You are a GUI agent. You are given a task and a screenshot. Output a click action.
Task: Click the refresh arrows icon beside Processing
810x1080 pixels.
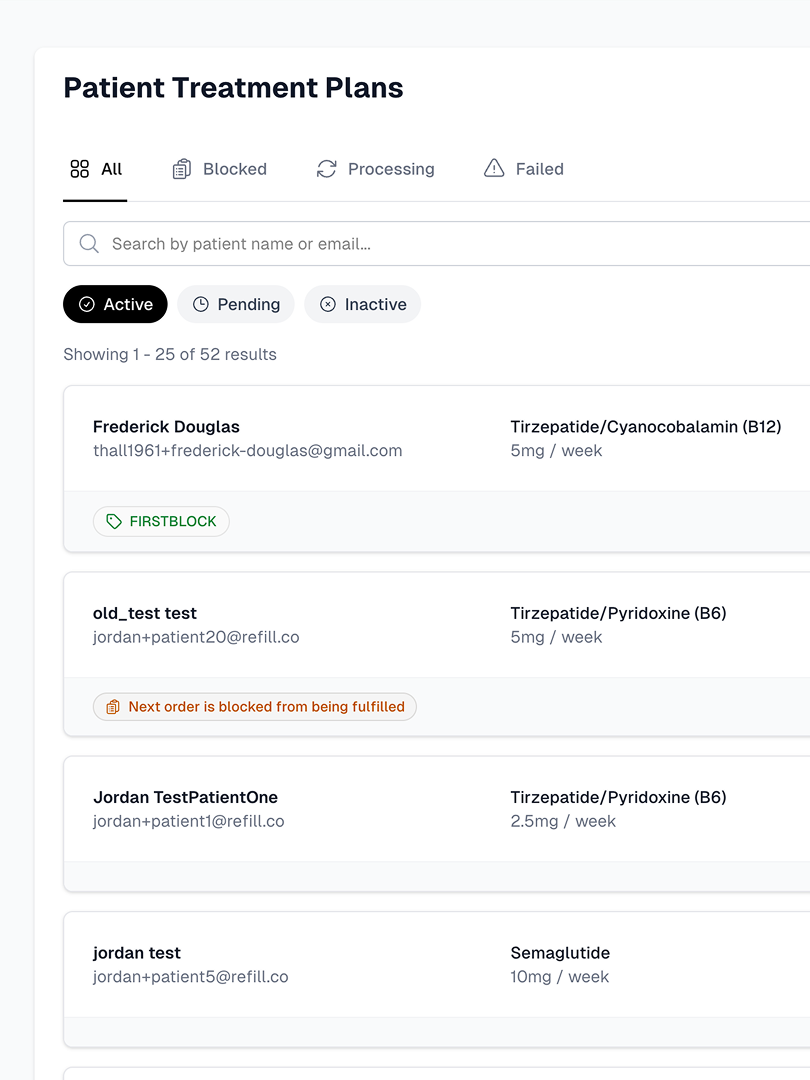[x=326, y=169]
